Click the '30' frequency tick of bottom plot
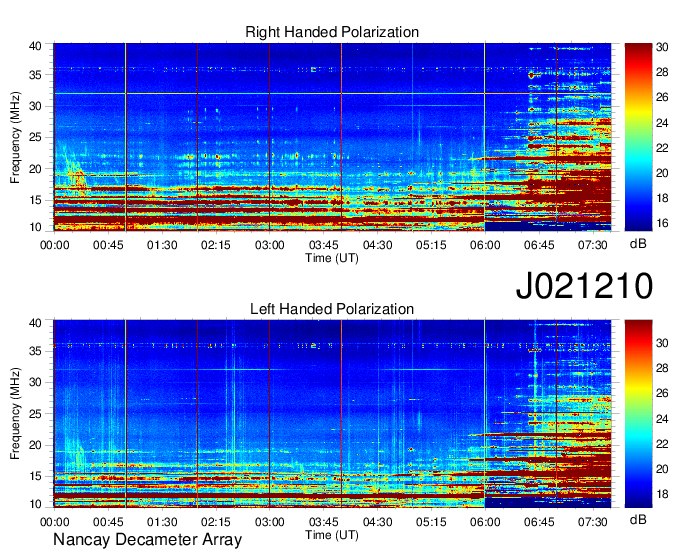This screenshot has height=552, width=680. [35, 382]
